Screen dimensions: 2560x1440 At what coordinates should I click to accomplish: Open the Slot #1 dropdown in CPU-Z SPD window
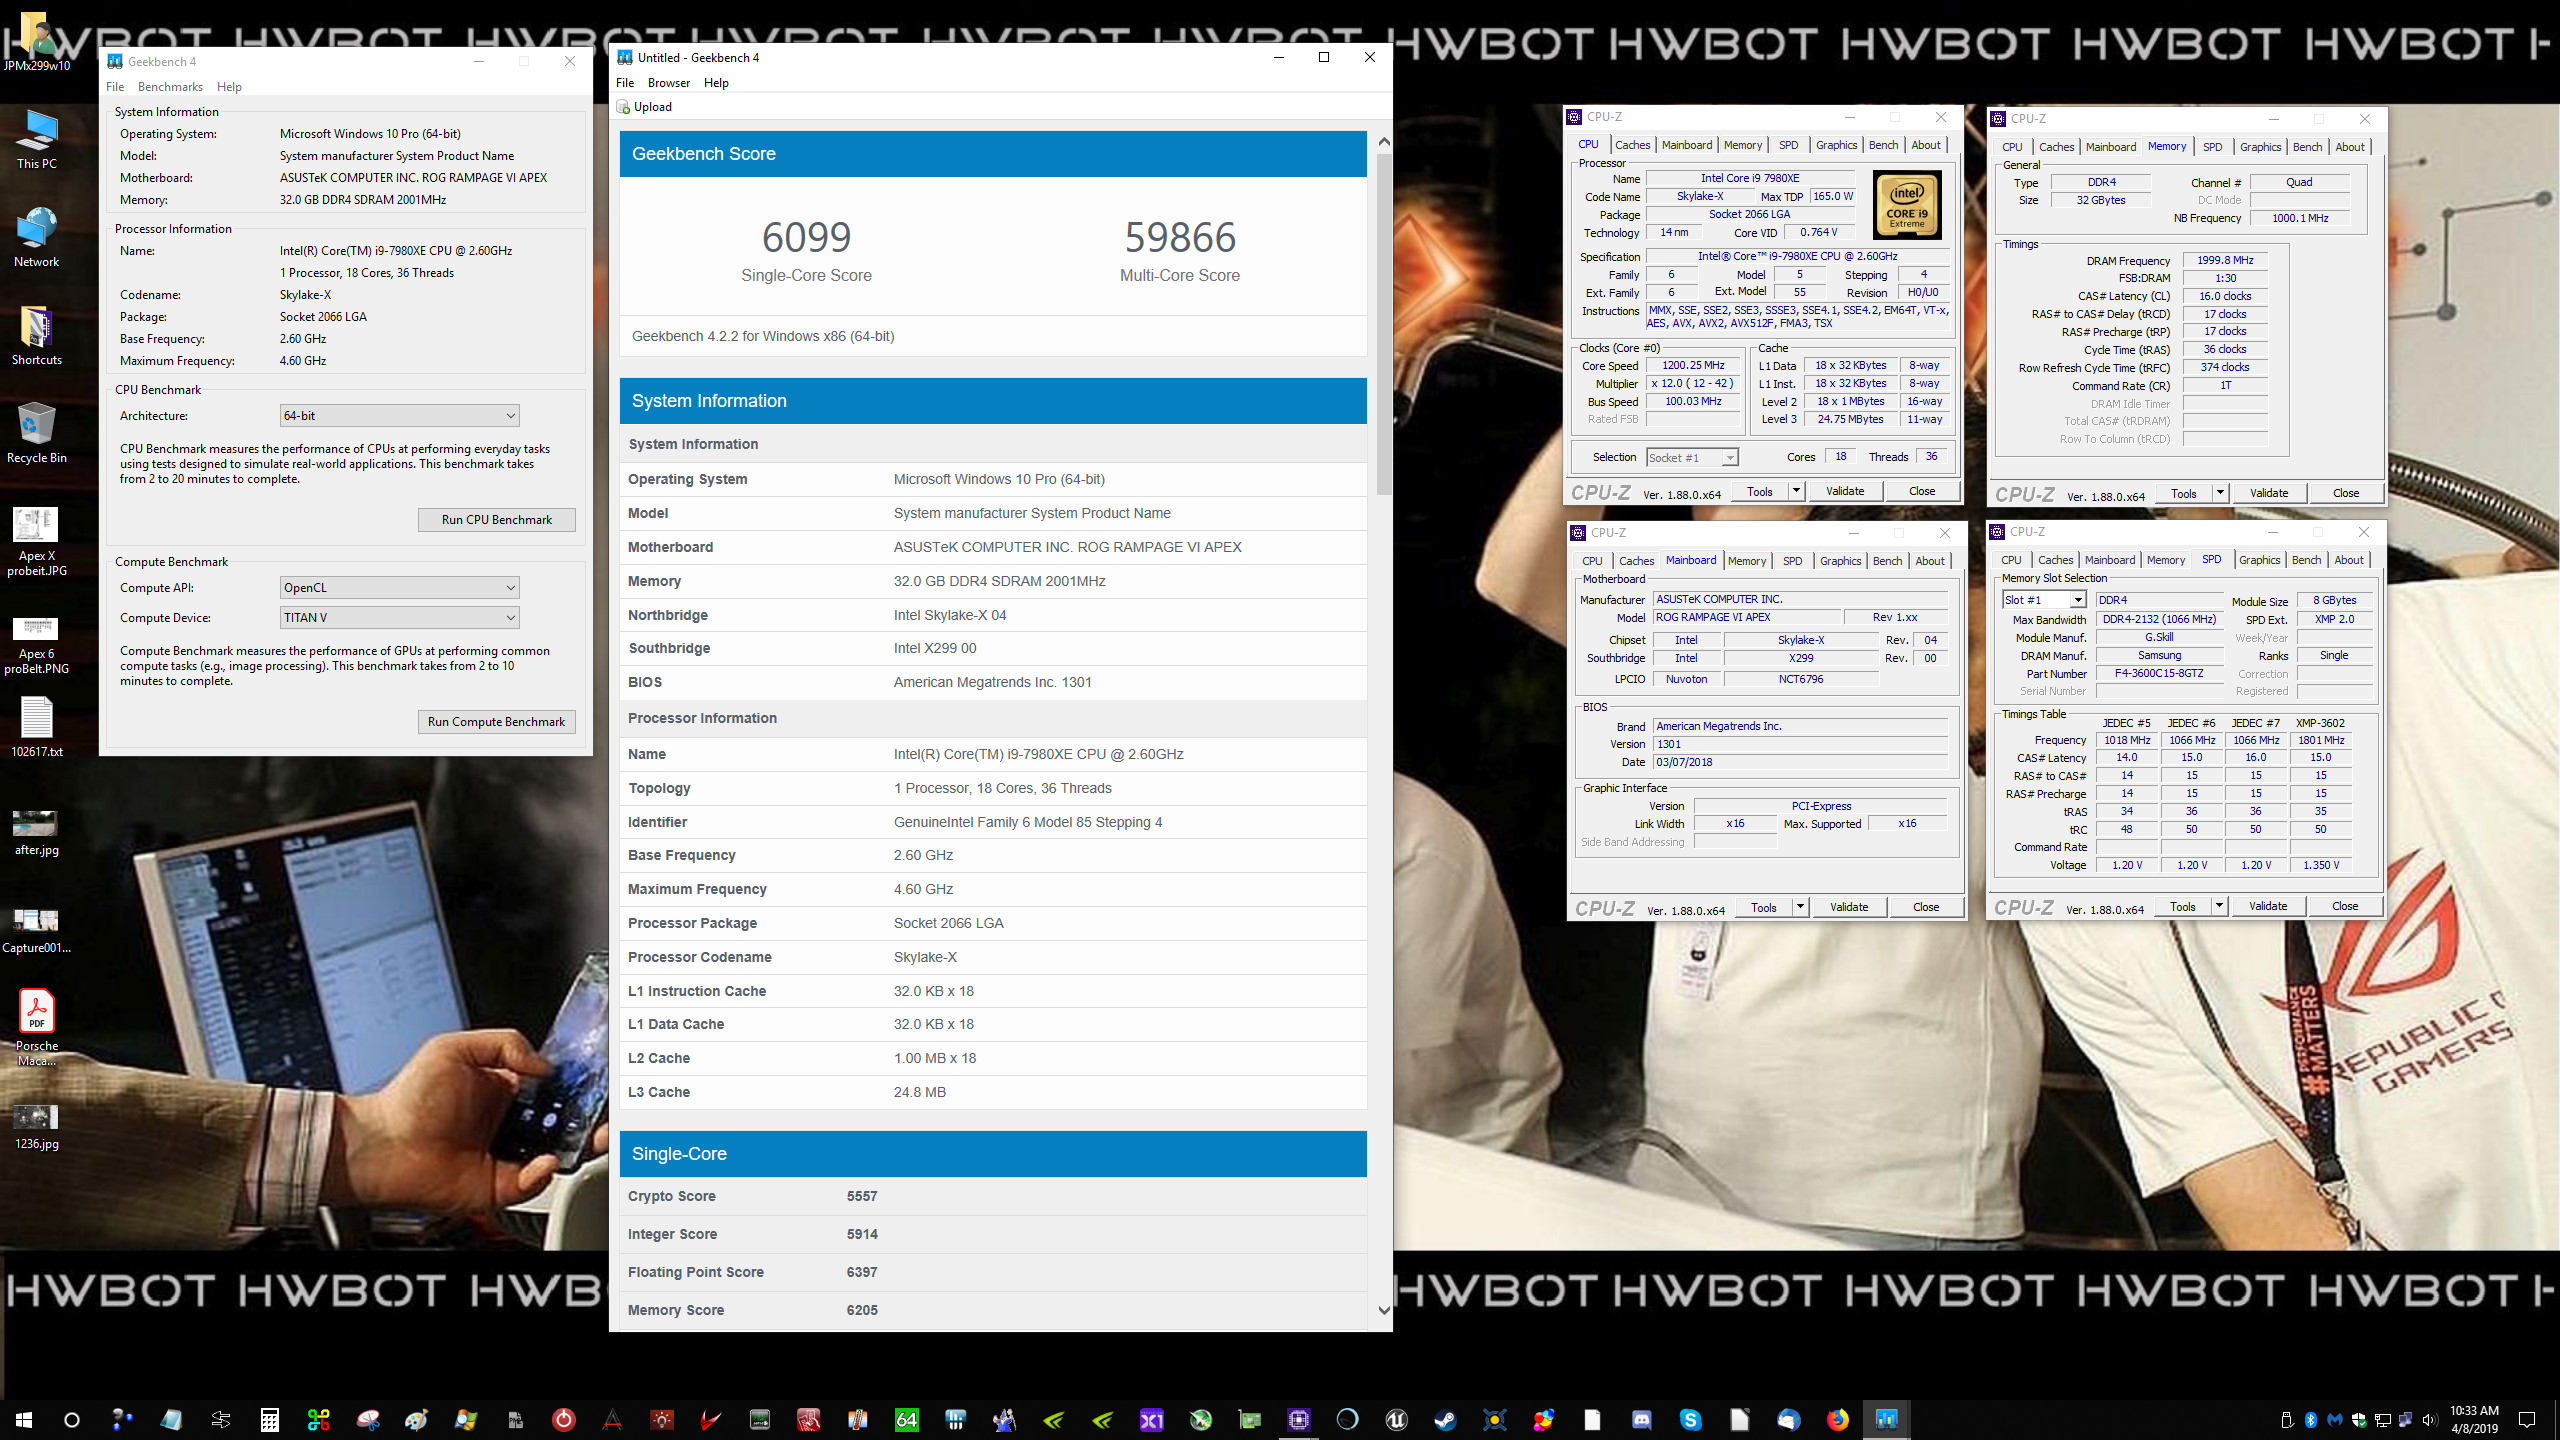tap(2043, 600)
